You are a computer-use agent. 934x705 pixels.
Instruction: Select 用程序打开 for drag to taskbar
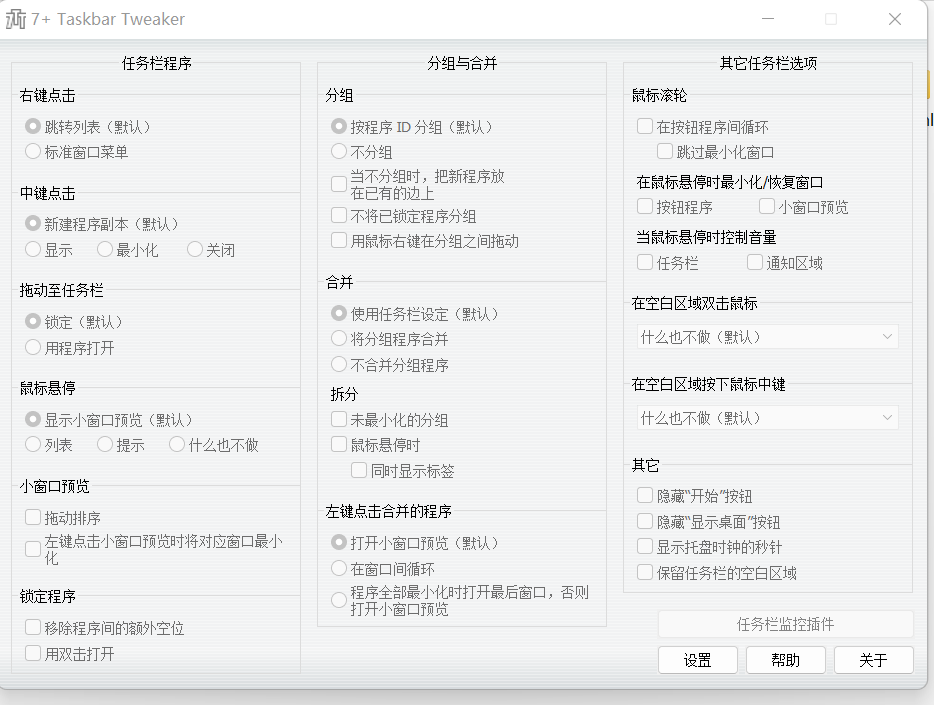tap(34, 348)
